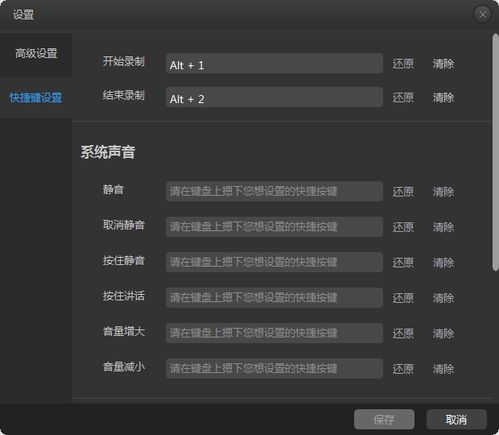The height and width of the screenshot is (435, 499).
Task: Clear the 开始录制 shortcut with 清除
Action: 443,64
